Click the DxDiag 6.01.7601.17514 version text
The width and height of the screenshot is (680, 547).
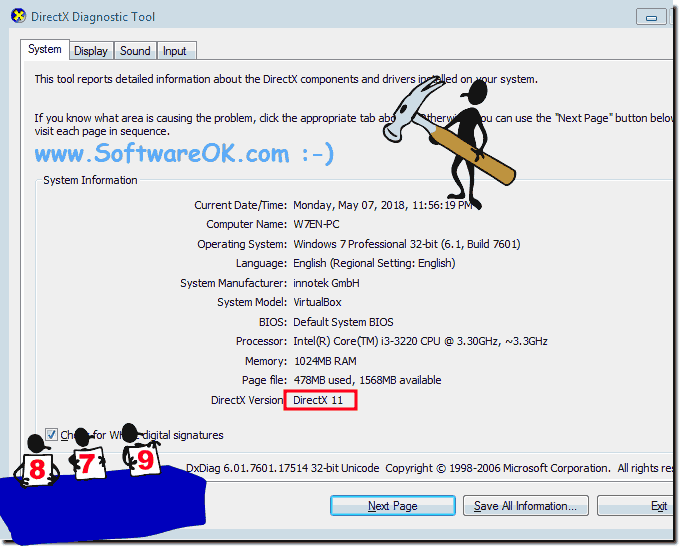pyautogui.click(x=283, y=468)
